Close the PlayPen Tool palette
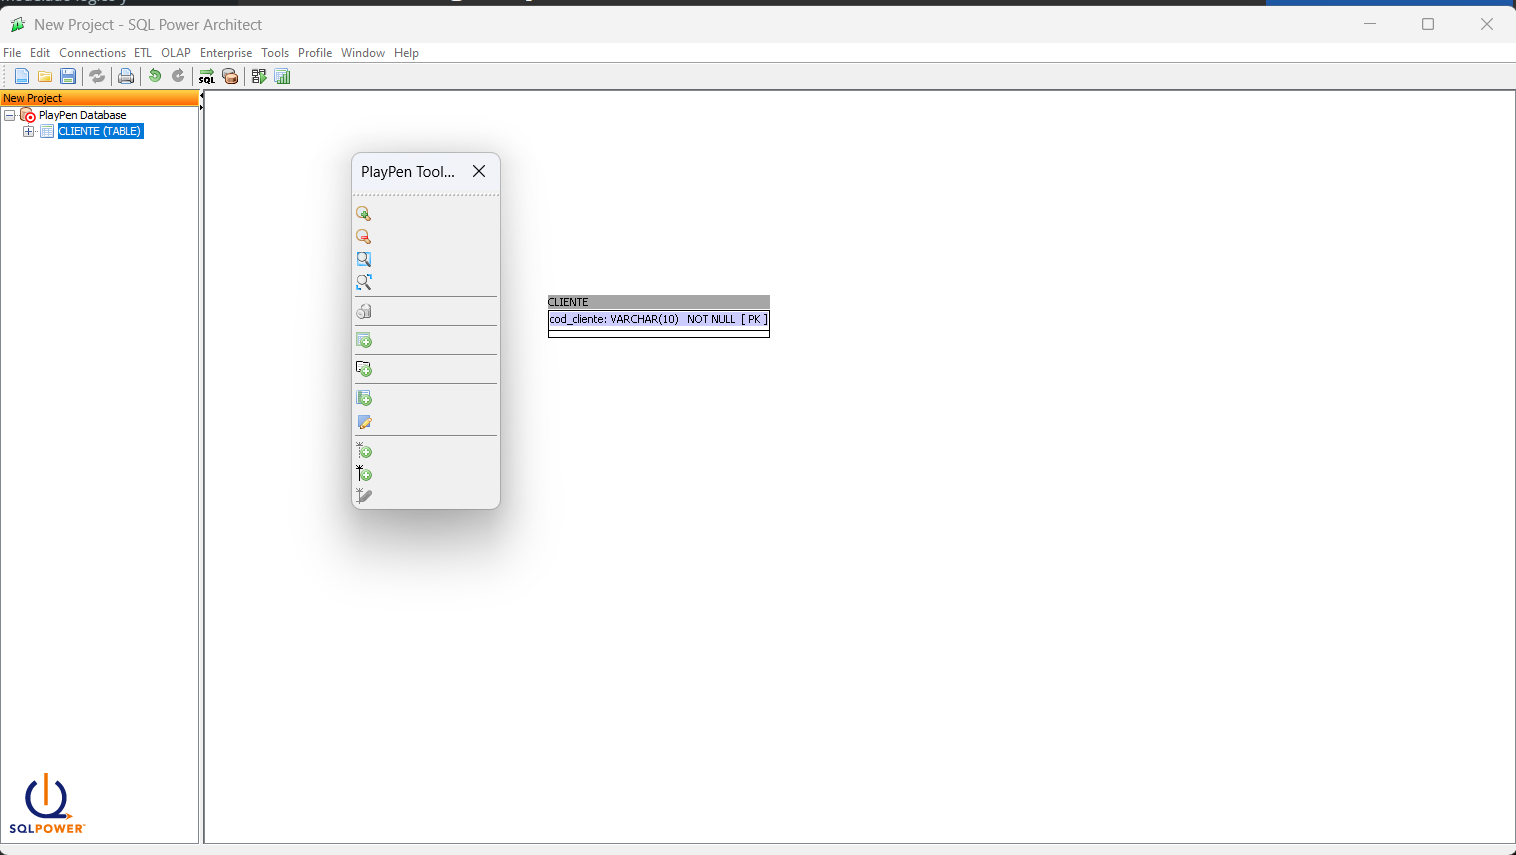This screenshot has width=1516, height=855. click(x=479, y=171)
